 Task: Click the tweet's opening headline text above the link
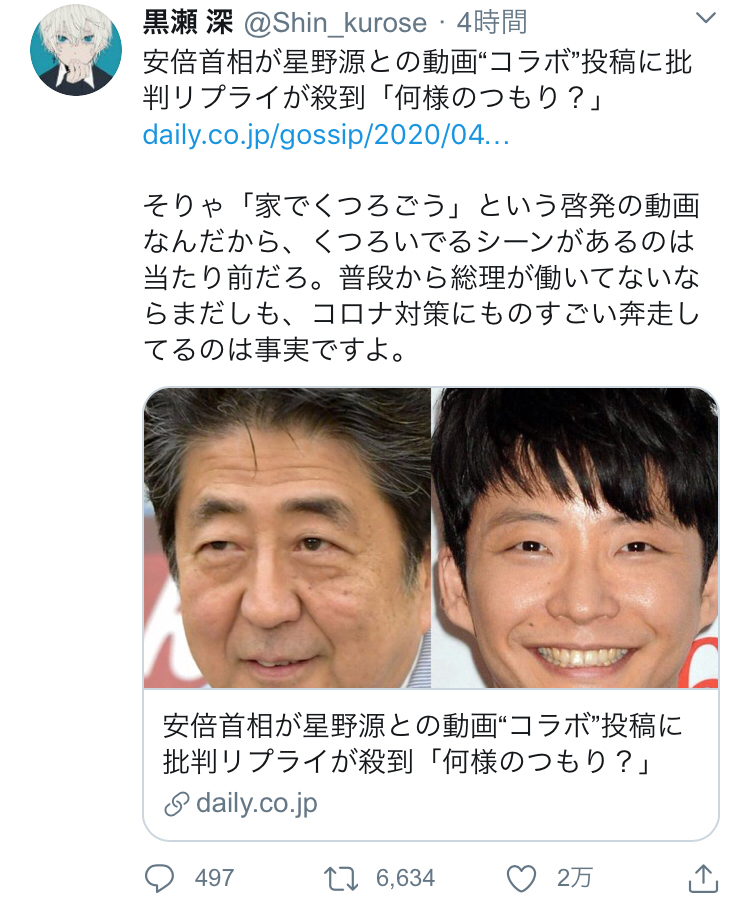[x=417, y=80]
